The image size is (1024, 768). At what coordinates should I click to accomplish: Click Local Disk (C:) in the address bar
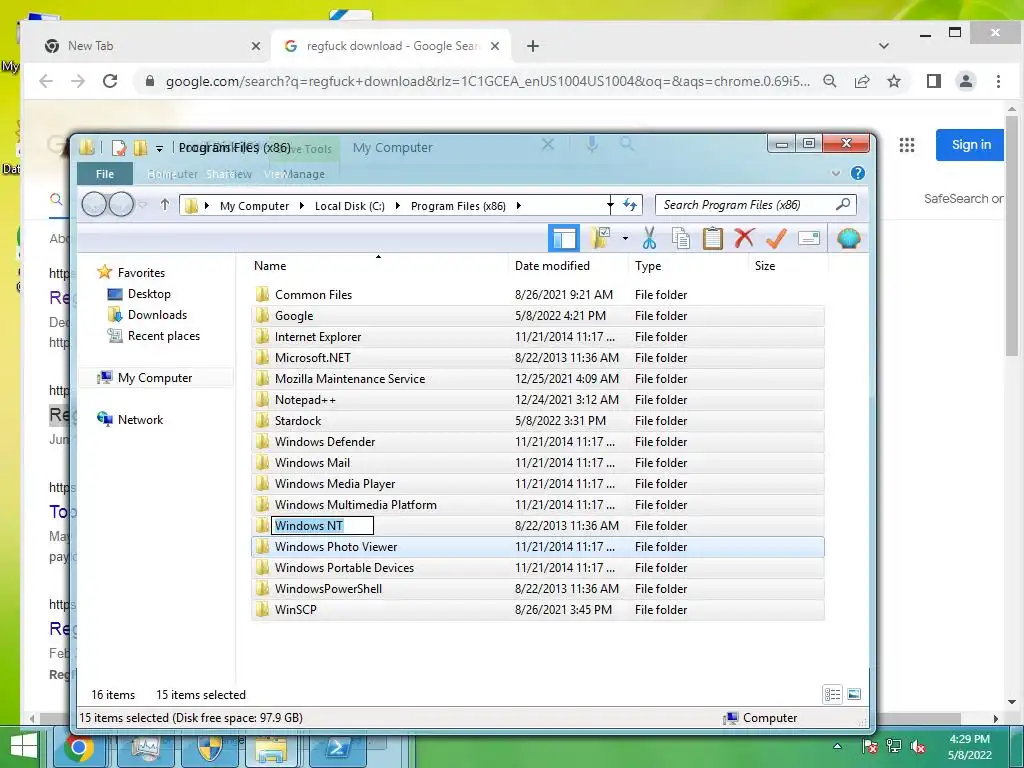(x=349, y=206)
